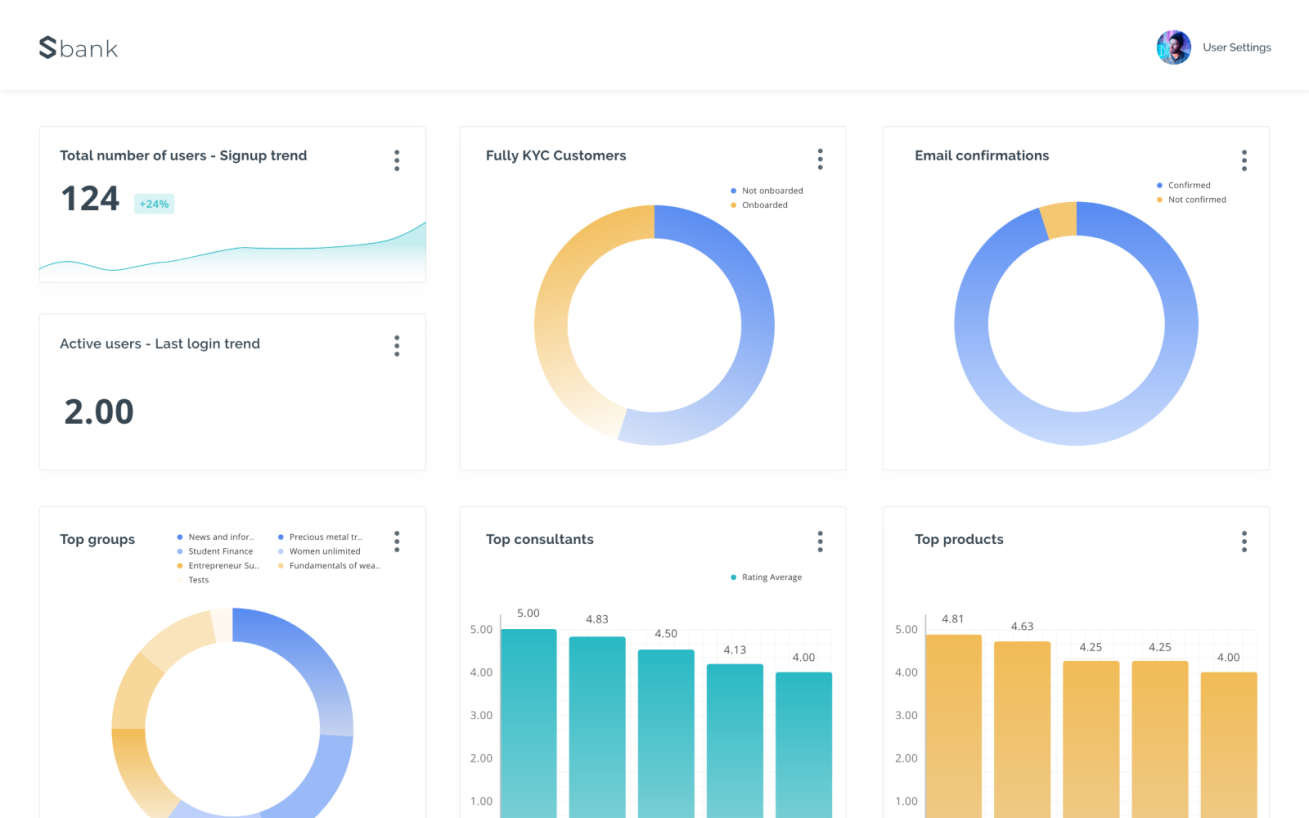Toggle the News and infor.. legend entry

tap(216, 537)
